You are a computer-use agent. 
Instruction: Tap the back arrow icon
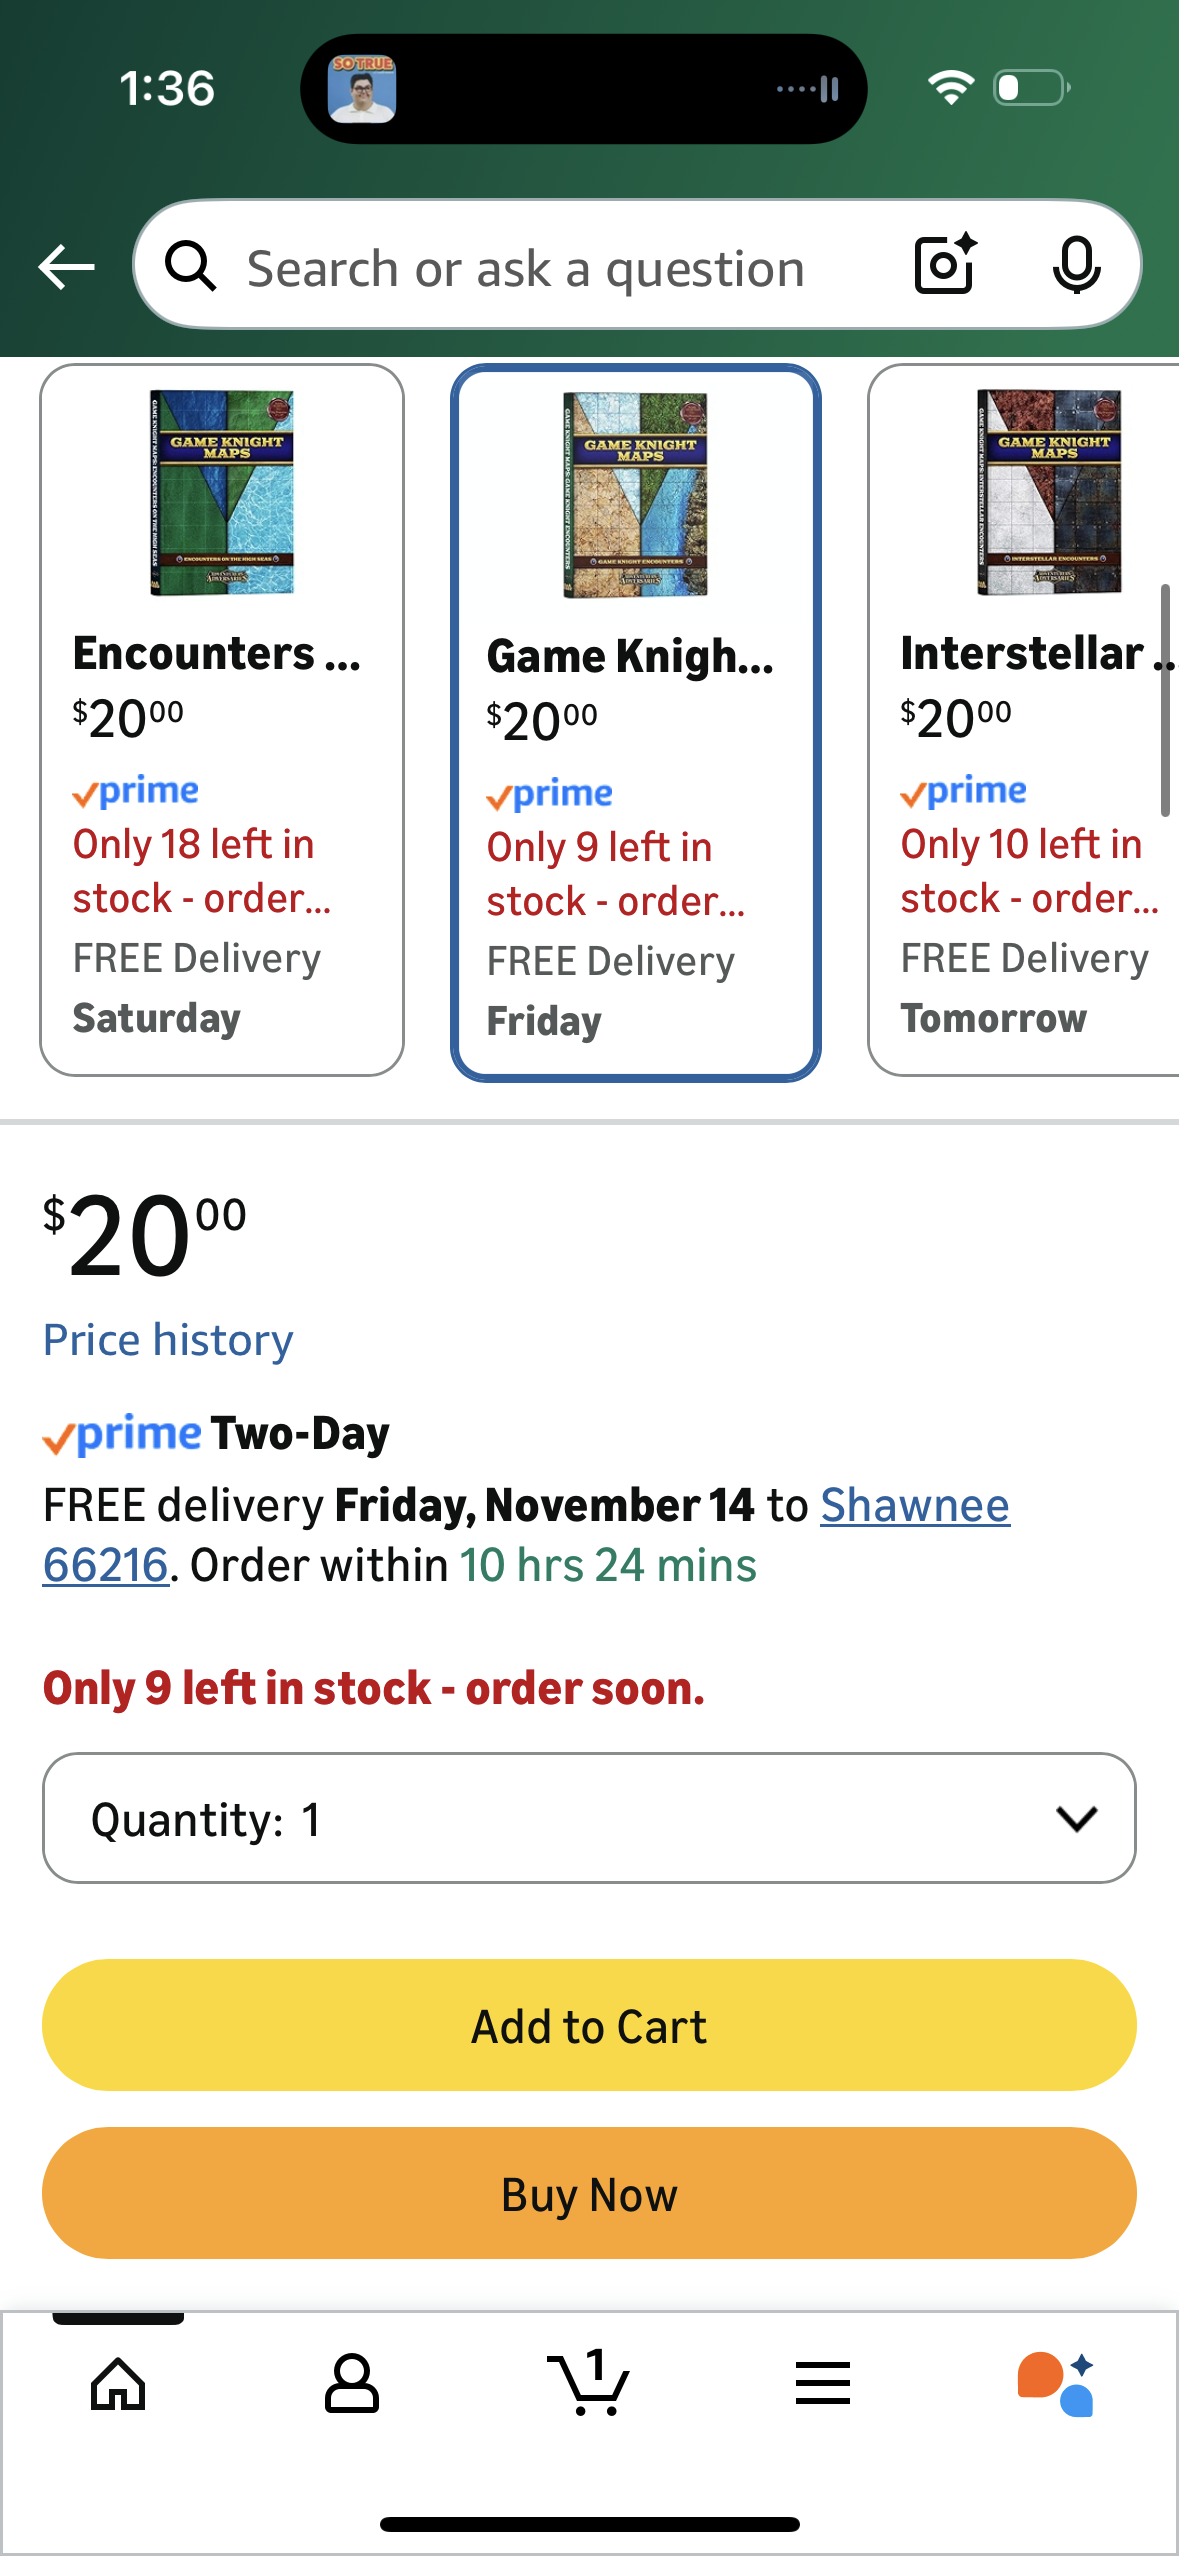coord(66,268)
